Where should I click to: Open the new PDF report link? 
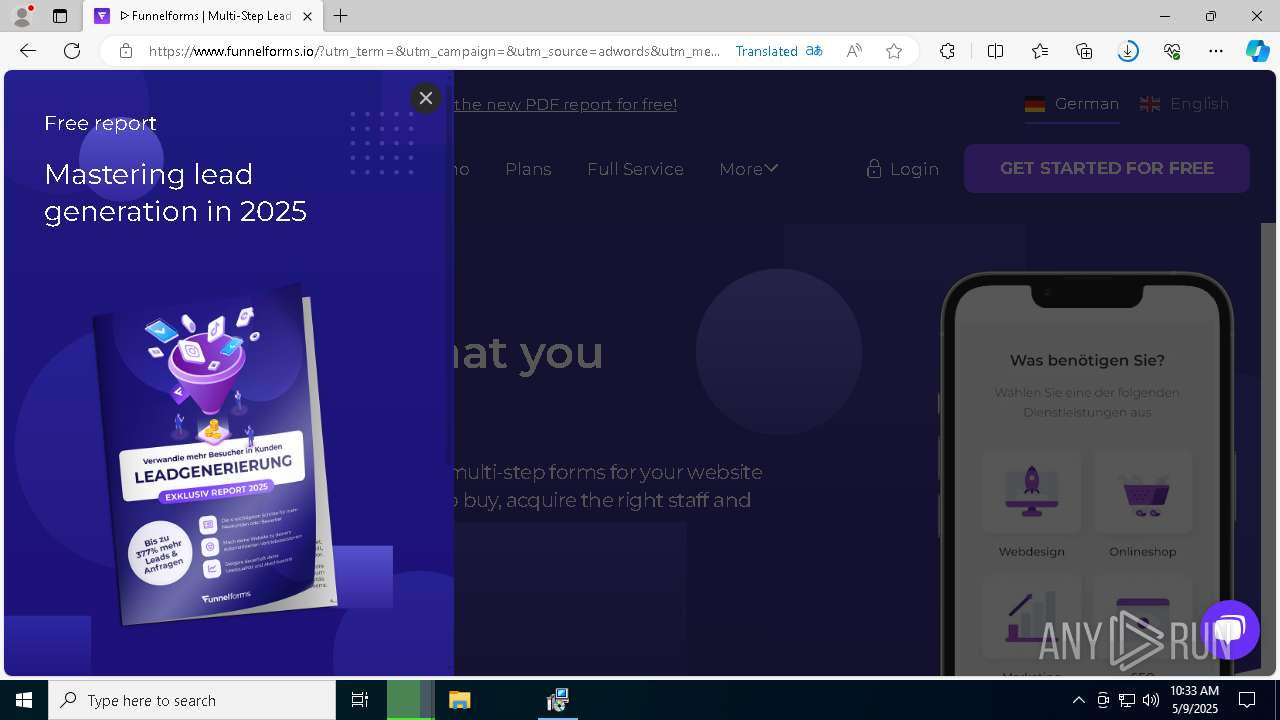pyautogui.click(x=565, y=104)
